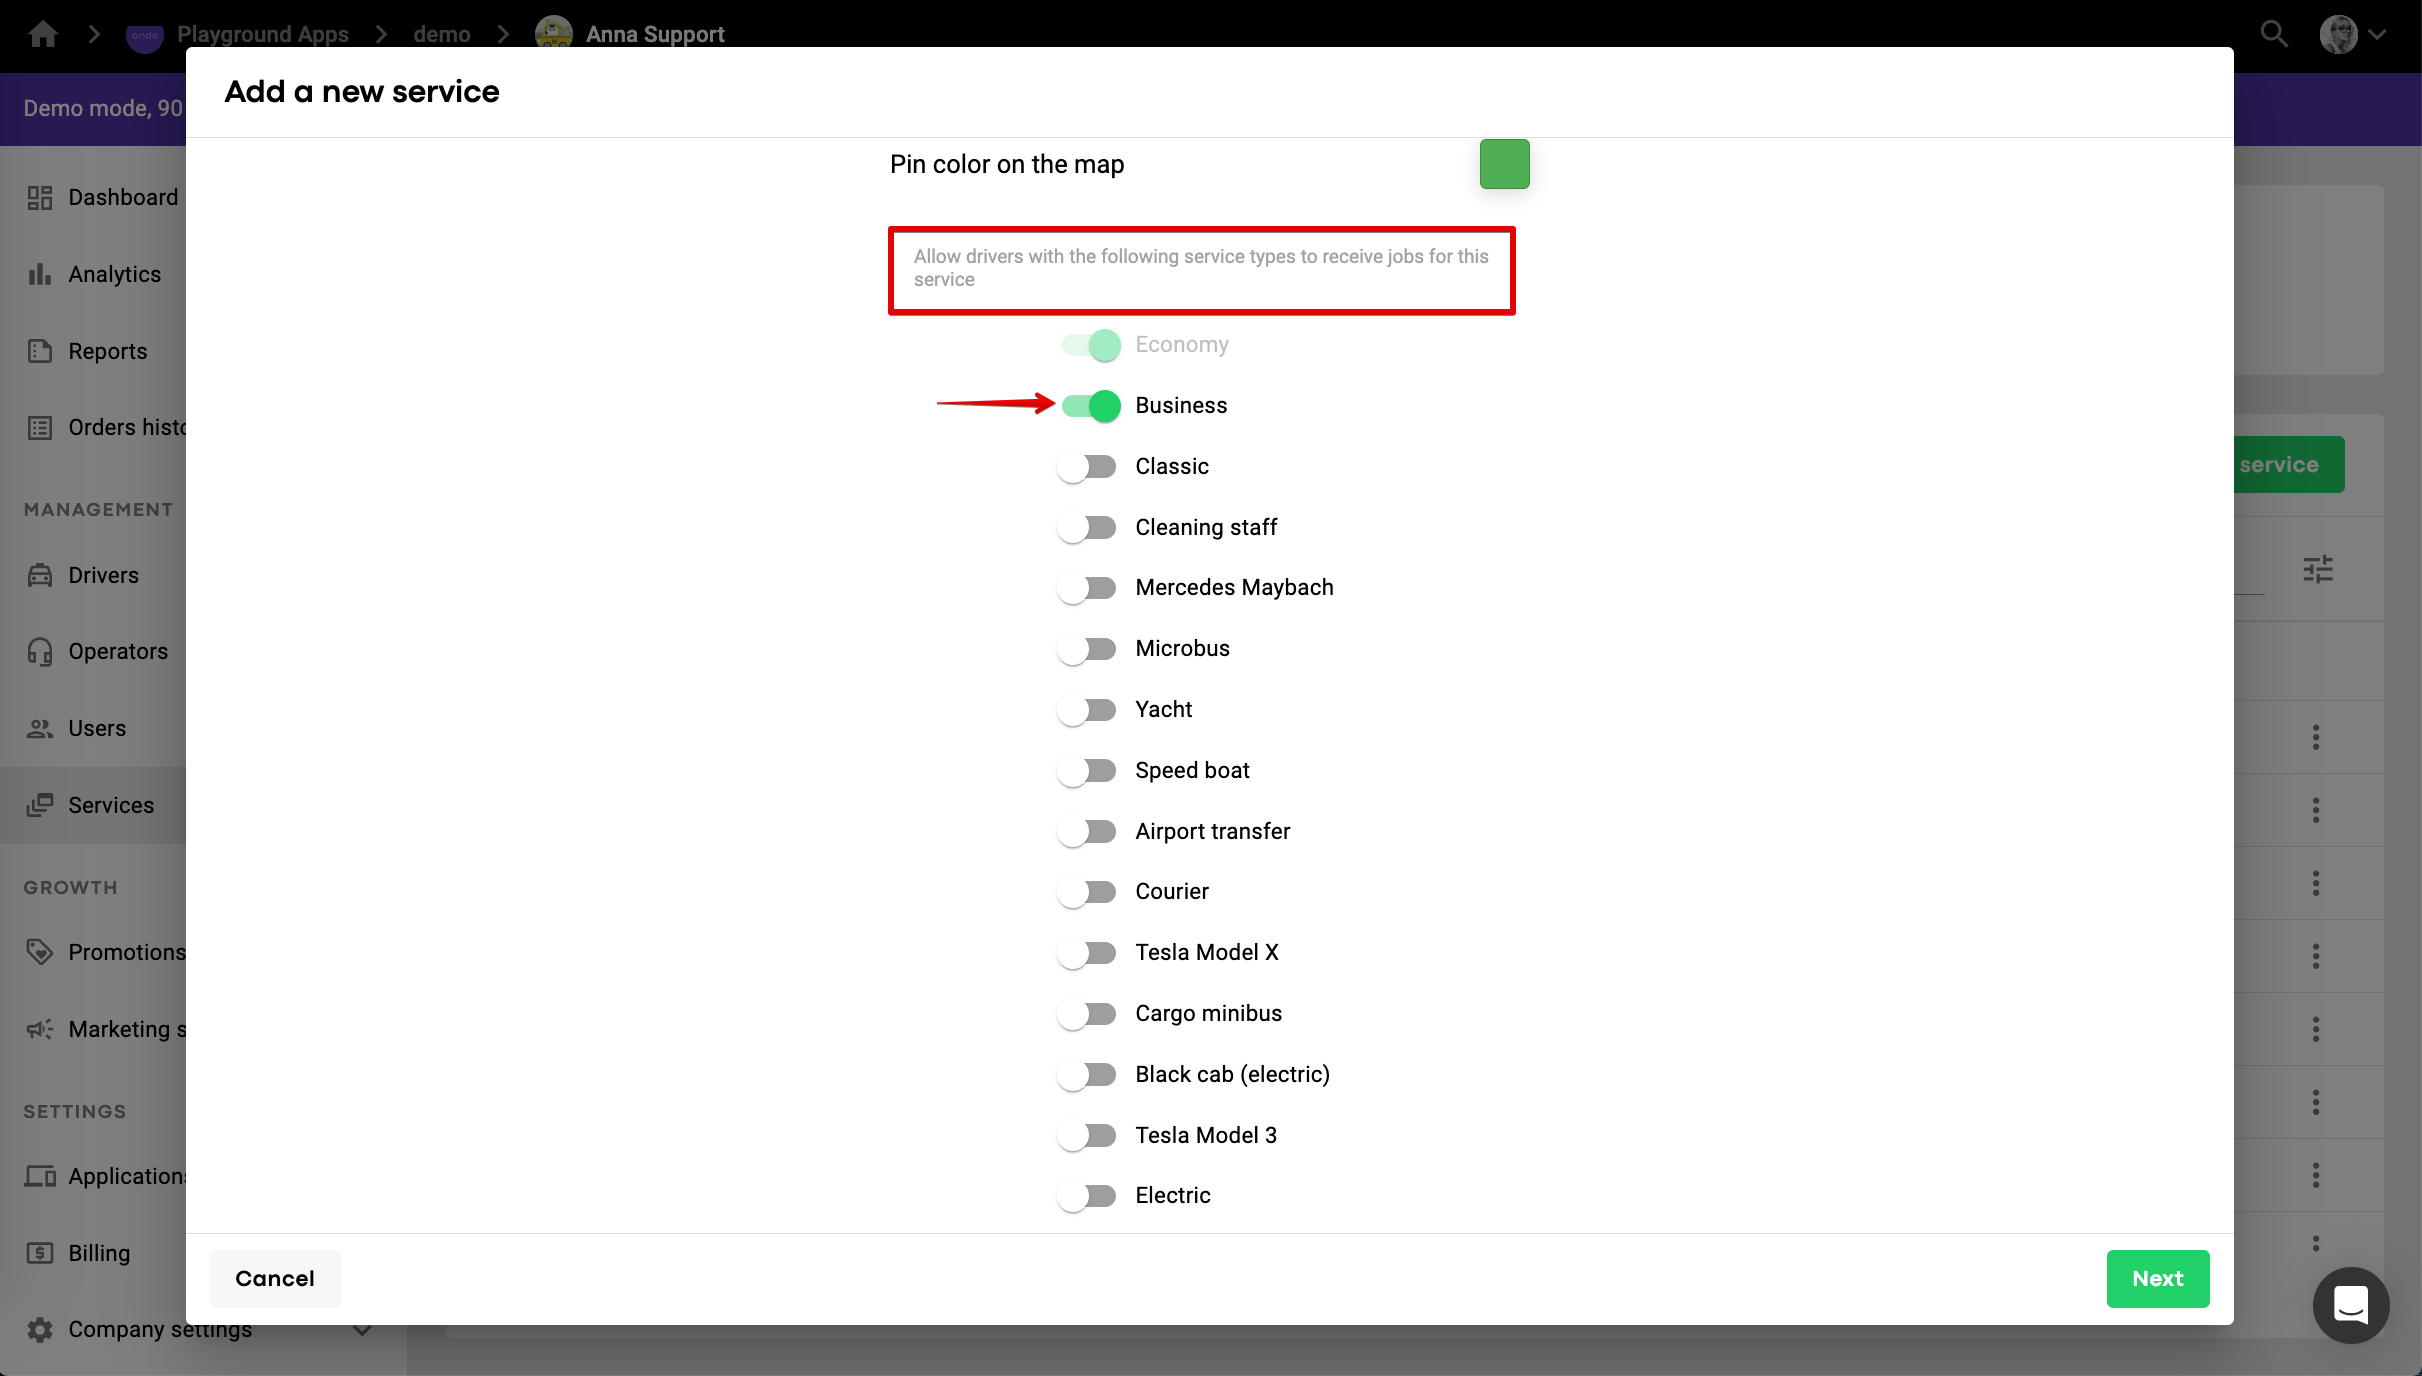Turn on the Yacht toggle
2422x1376 pixels.
click(x=1088, y=710)
